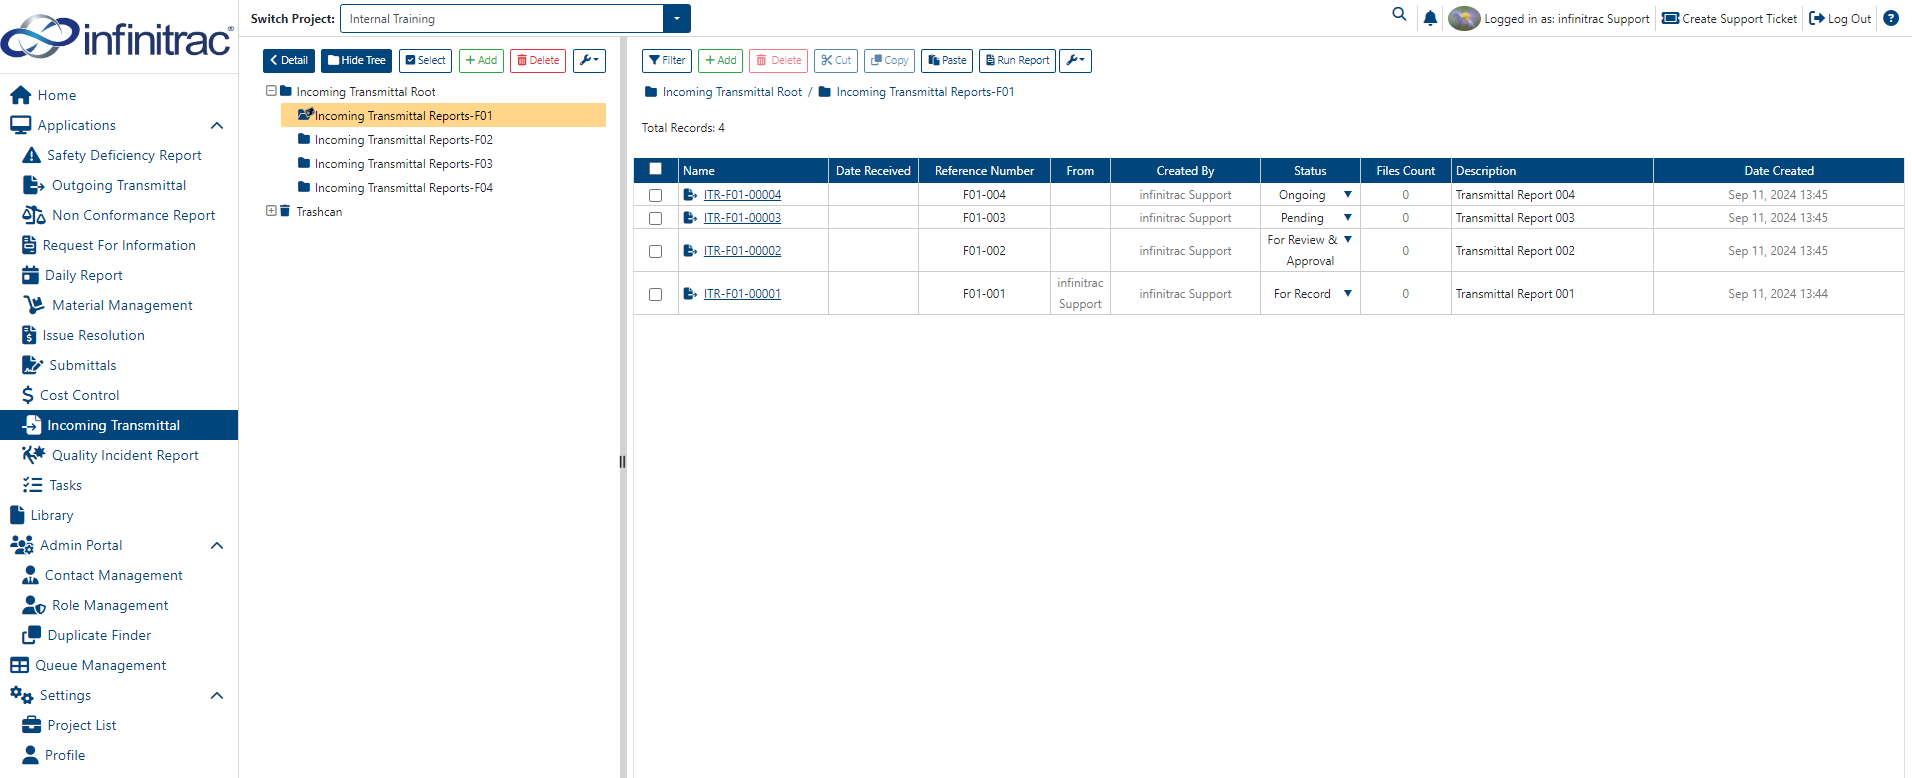Click the panel splitter handle
1912x778 pixels.
tap(622, 462)
